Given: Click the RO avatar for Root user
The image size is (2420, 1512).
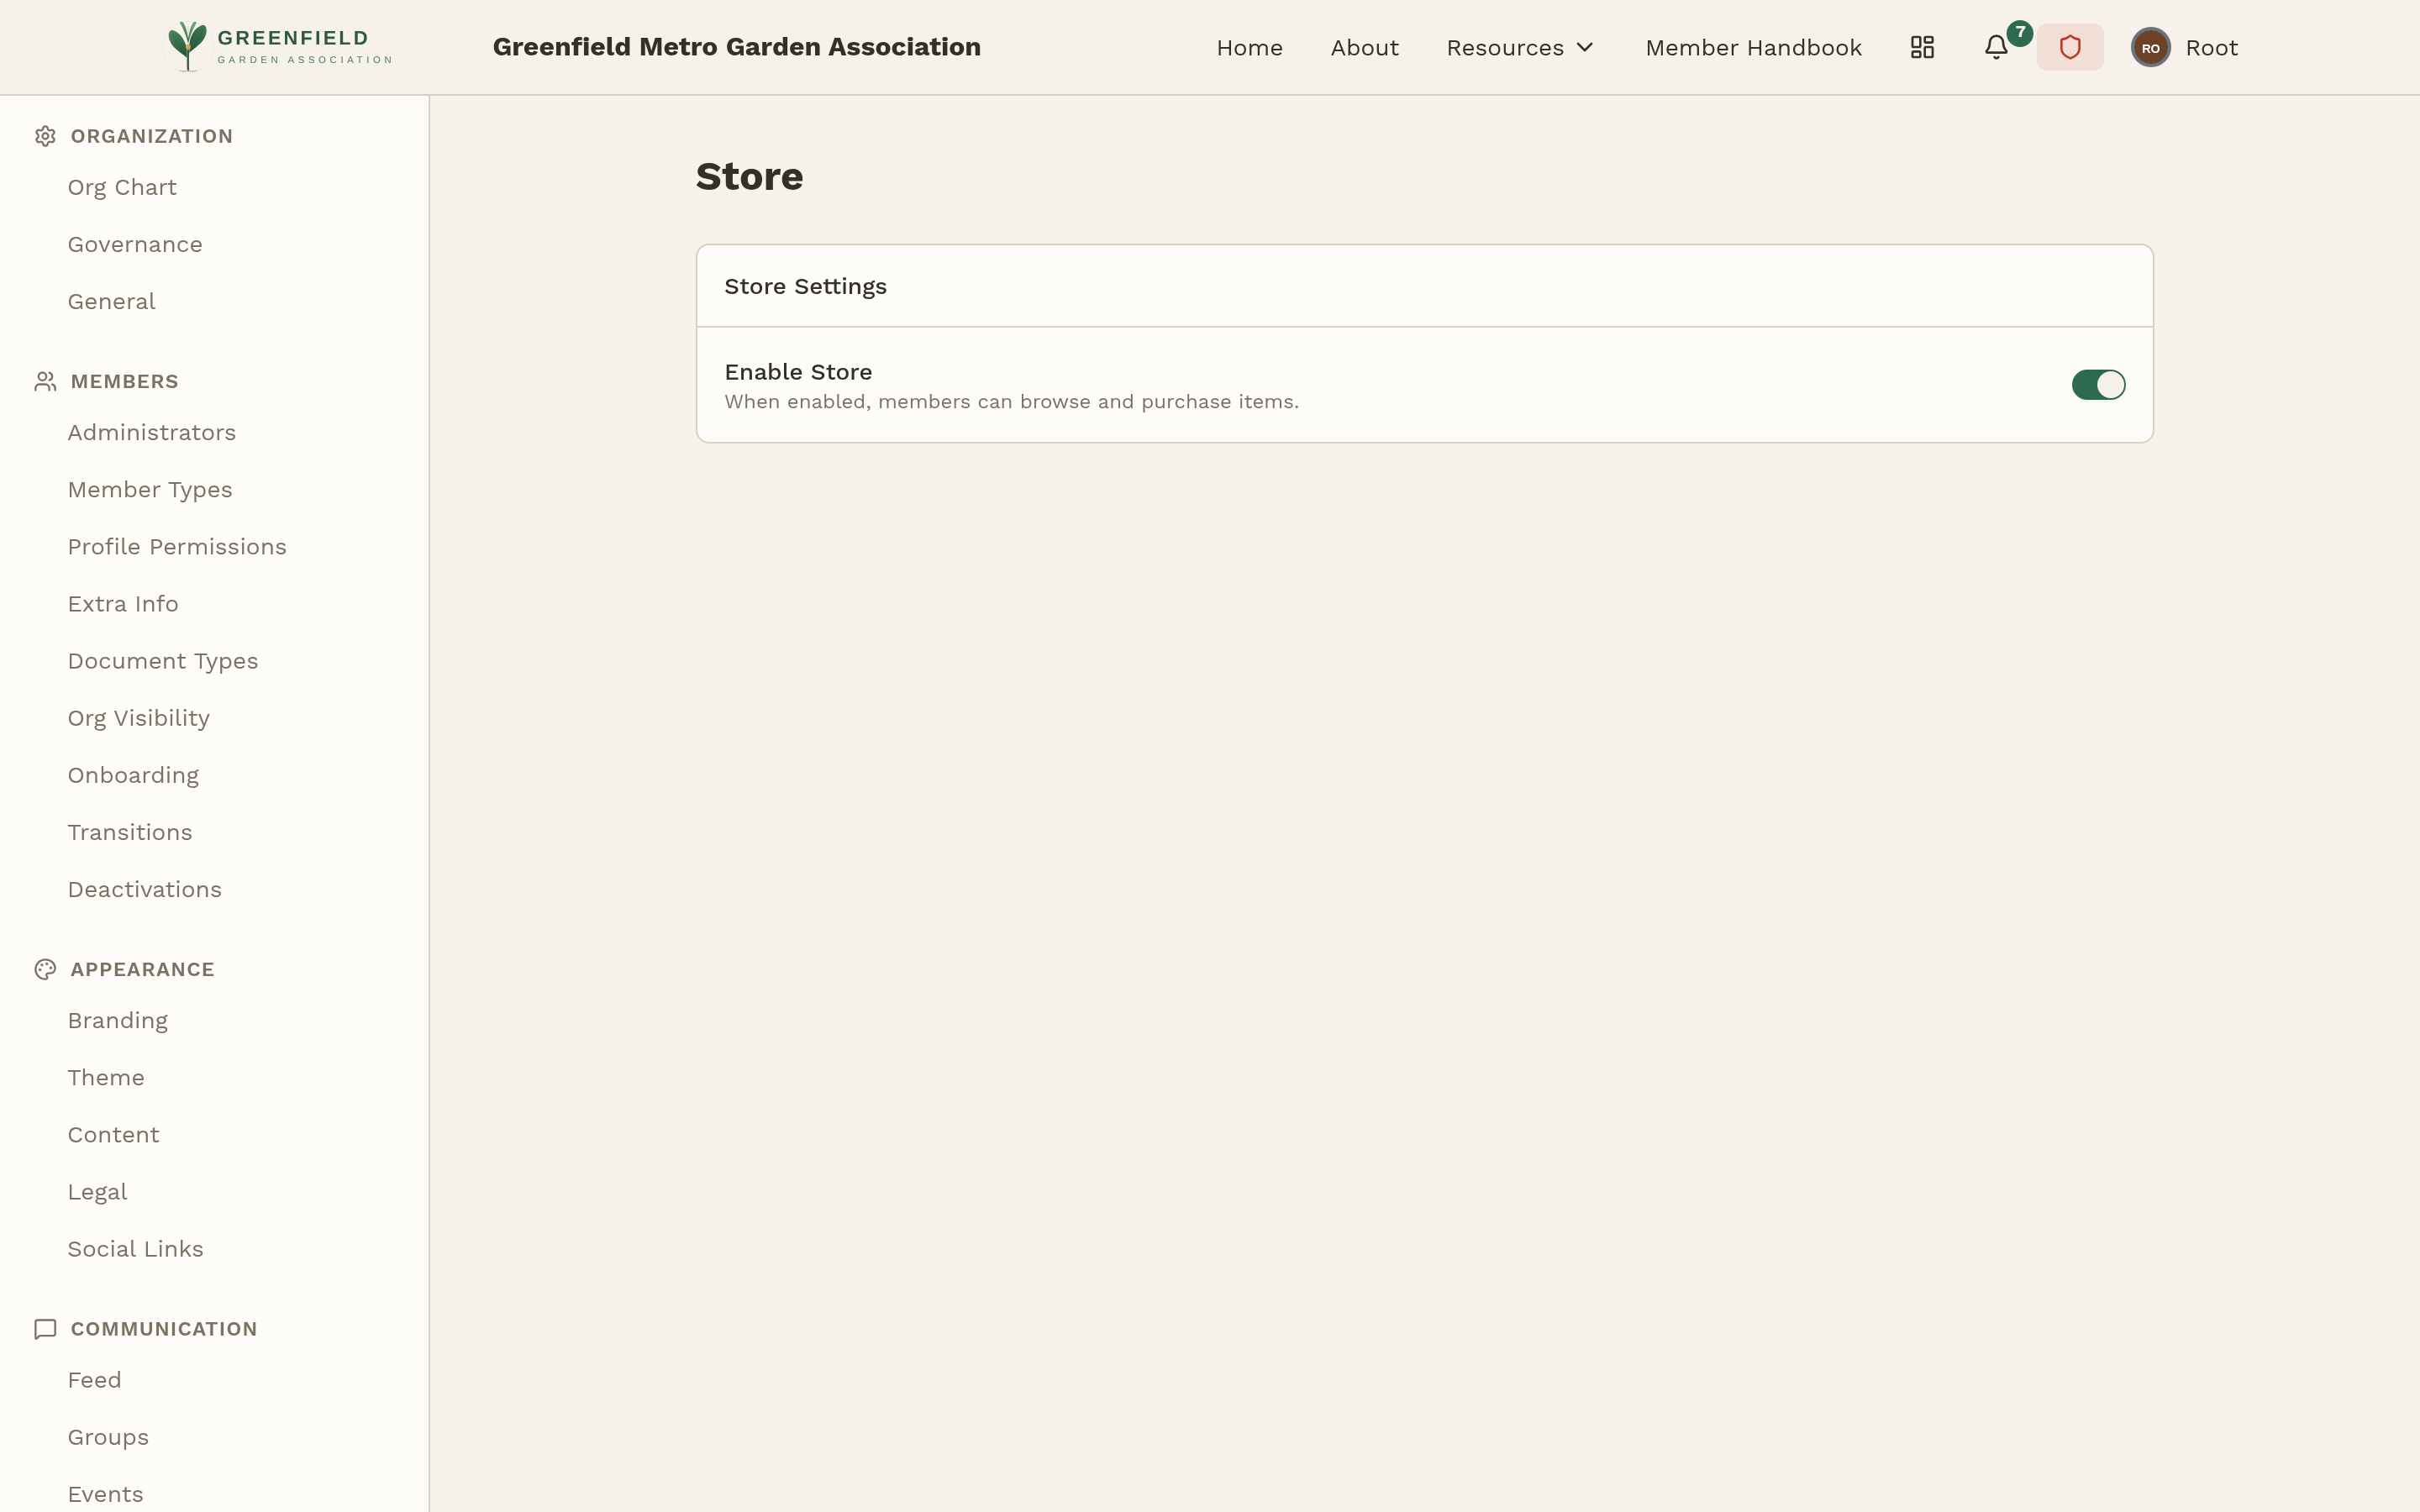Looking at the screenshot, I should [x=2150, y=46].
